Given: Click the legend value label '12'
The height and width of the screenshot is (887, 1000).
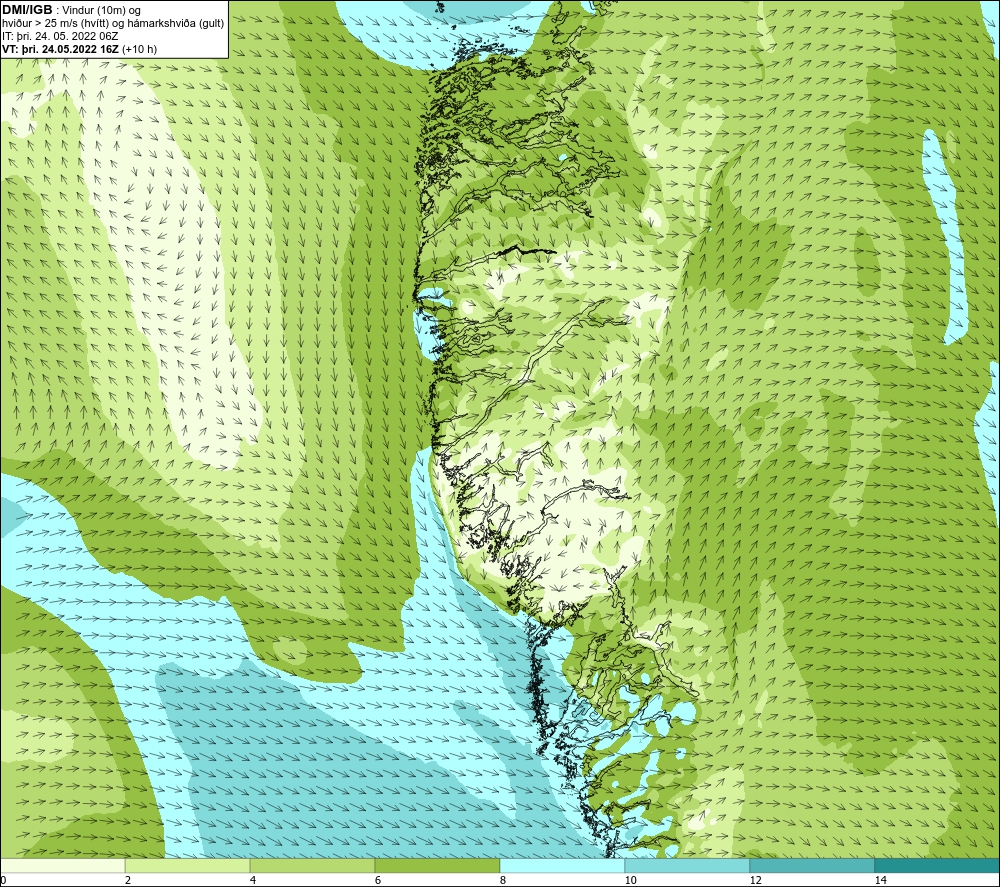Looking at the screenshot, I should coord(756,880).
